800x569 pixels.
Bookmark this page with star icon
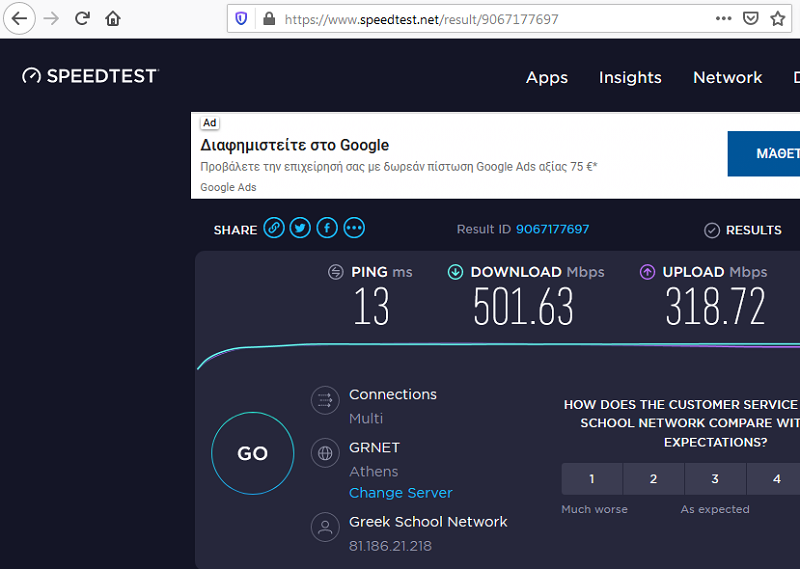pyautogui.click(x=778, y=18)
